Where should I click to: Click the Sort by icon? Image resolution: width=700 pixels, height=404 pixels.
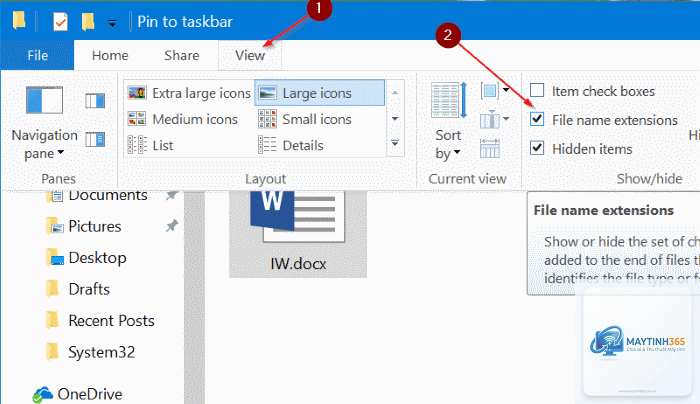(449, 100)
